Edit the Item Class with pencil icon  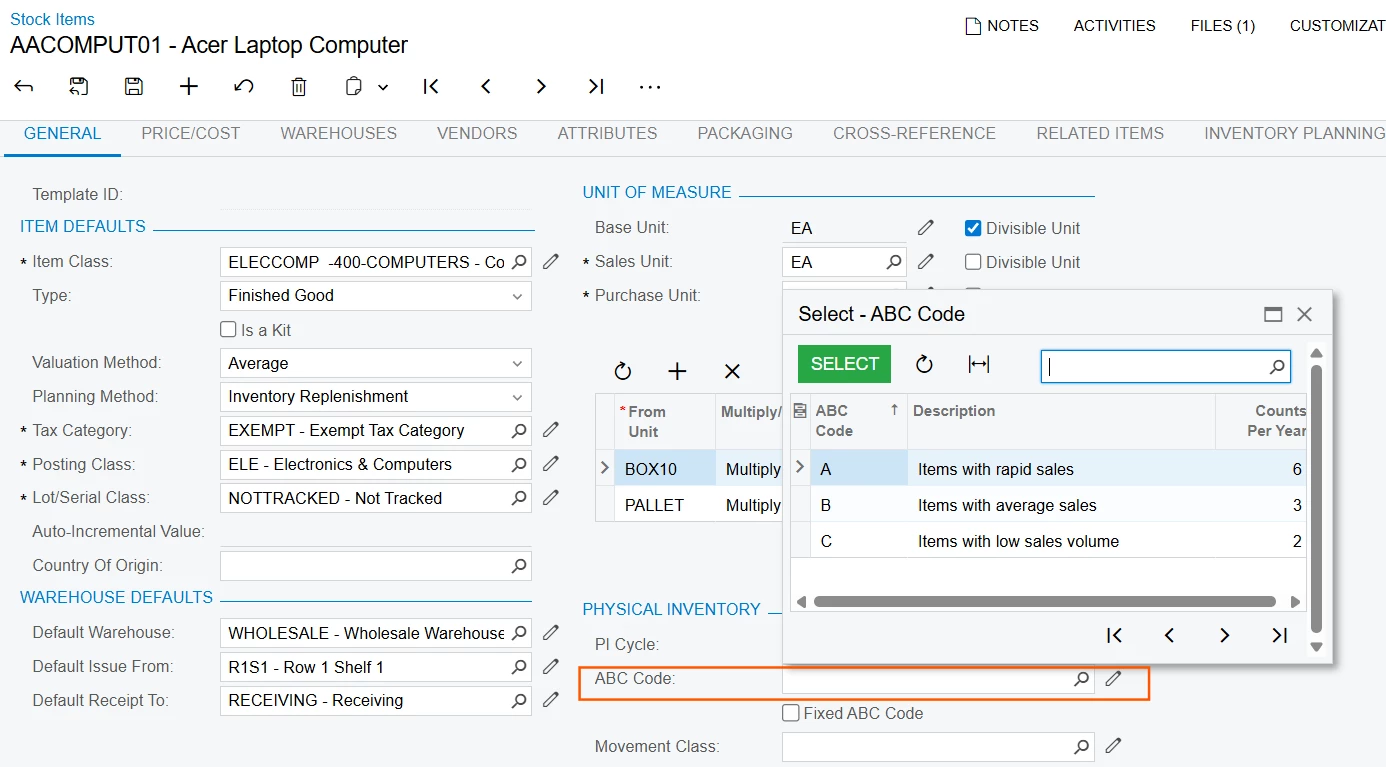551,262
